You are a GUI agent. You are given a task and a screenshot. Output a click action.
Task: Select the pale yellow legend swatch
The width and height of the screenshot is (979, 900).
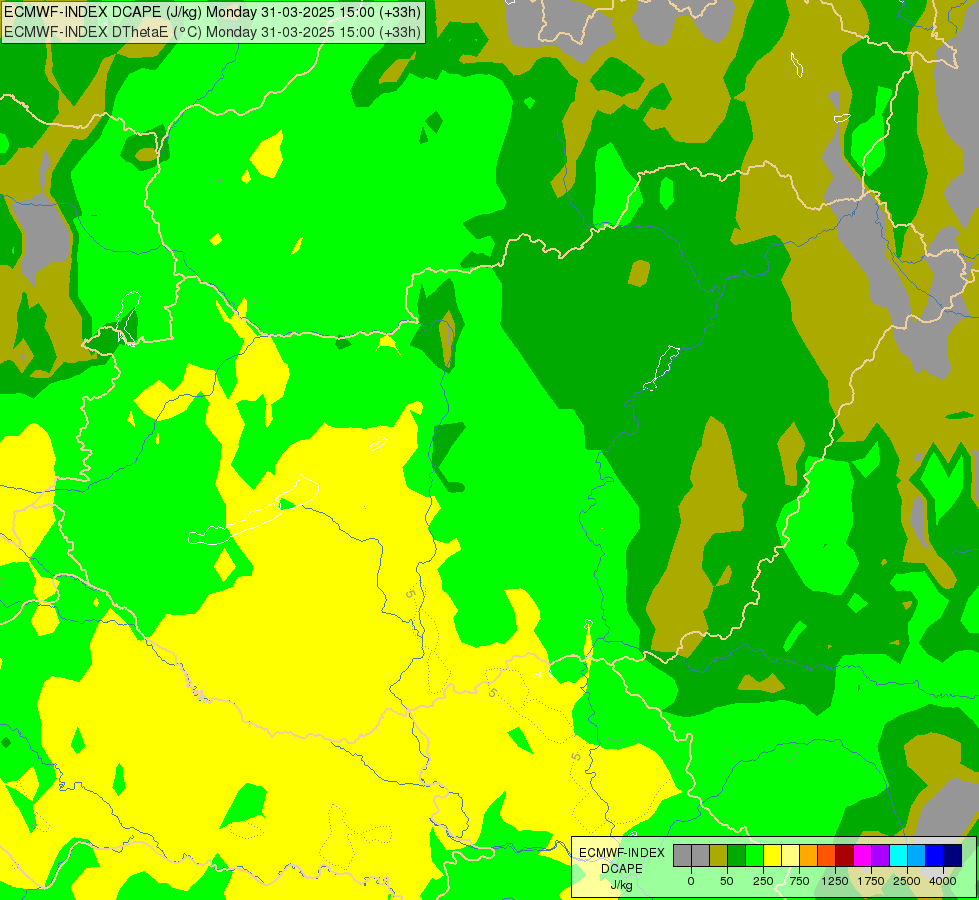pos(790,855)
